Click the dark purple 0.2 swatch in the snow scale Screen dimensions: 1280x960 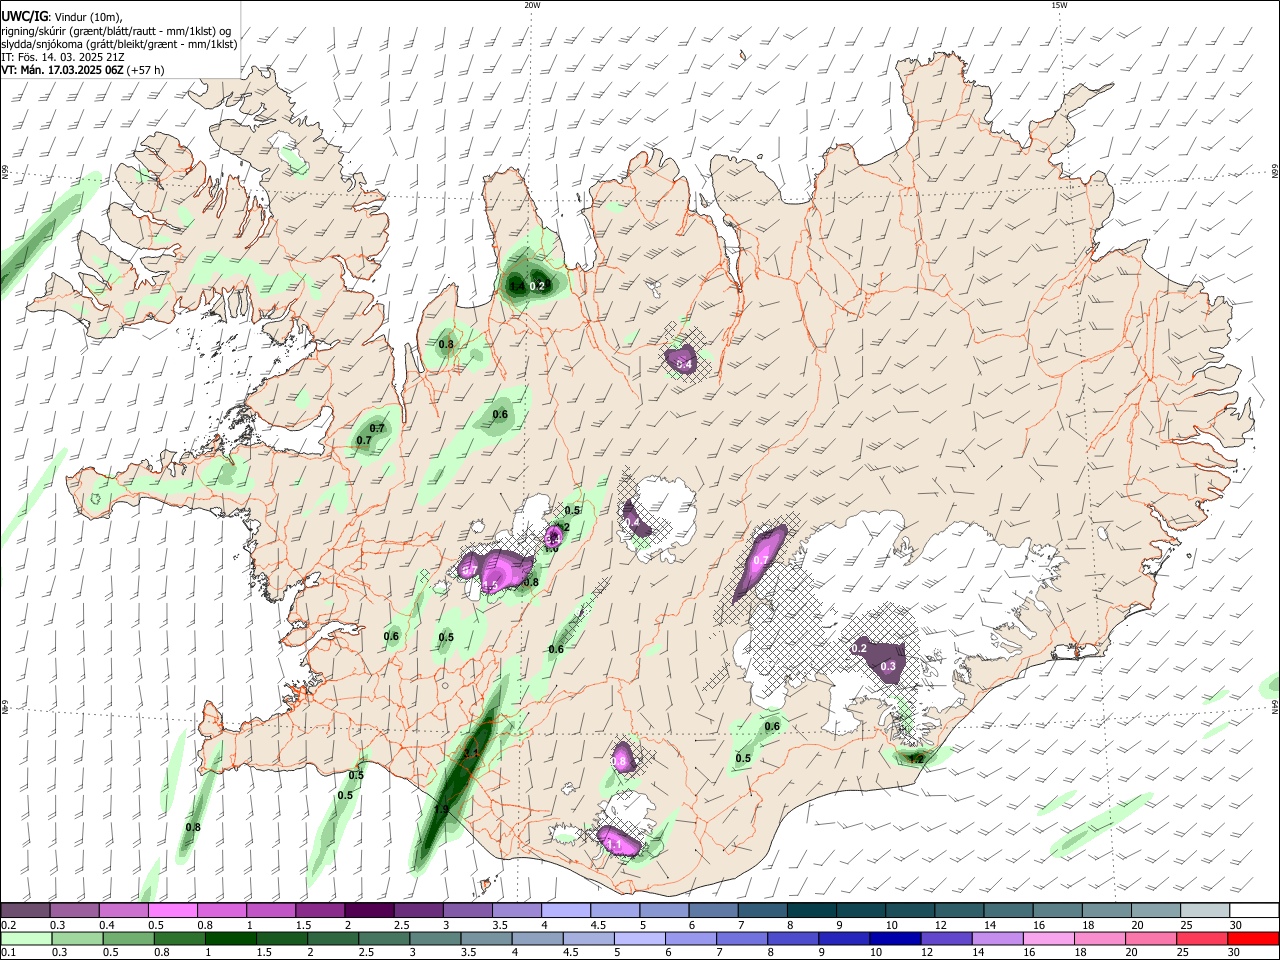tap(25, 910)
